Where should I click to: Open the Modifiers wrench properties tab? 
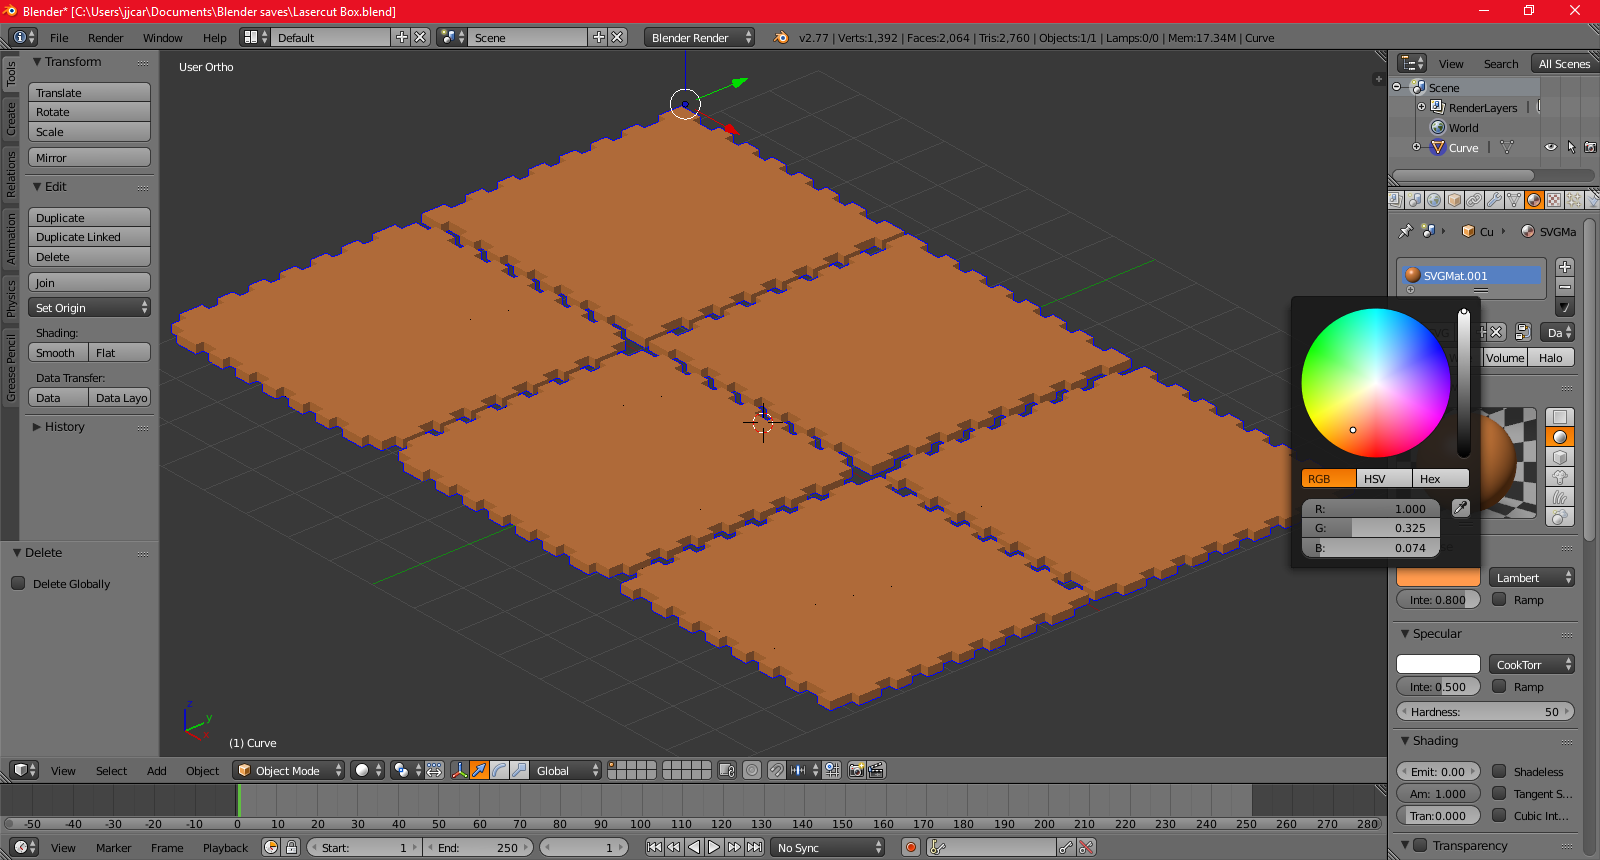1494,200
